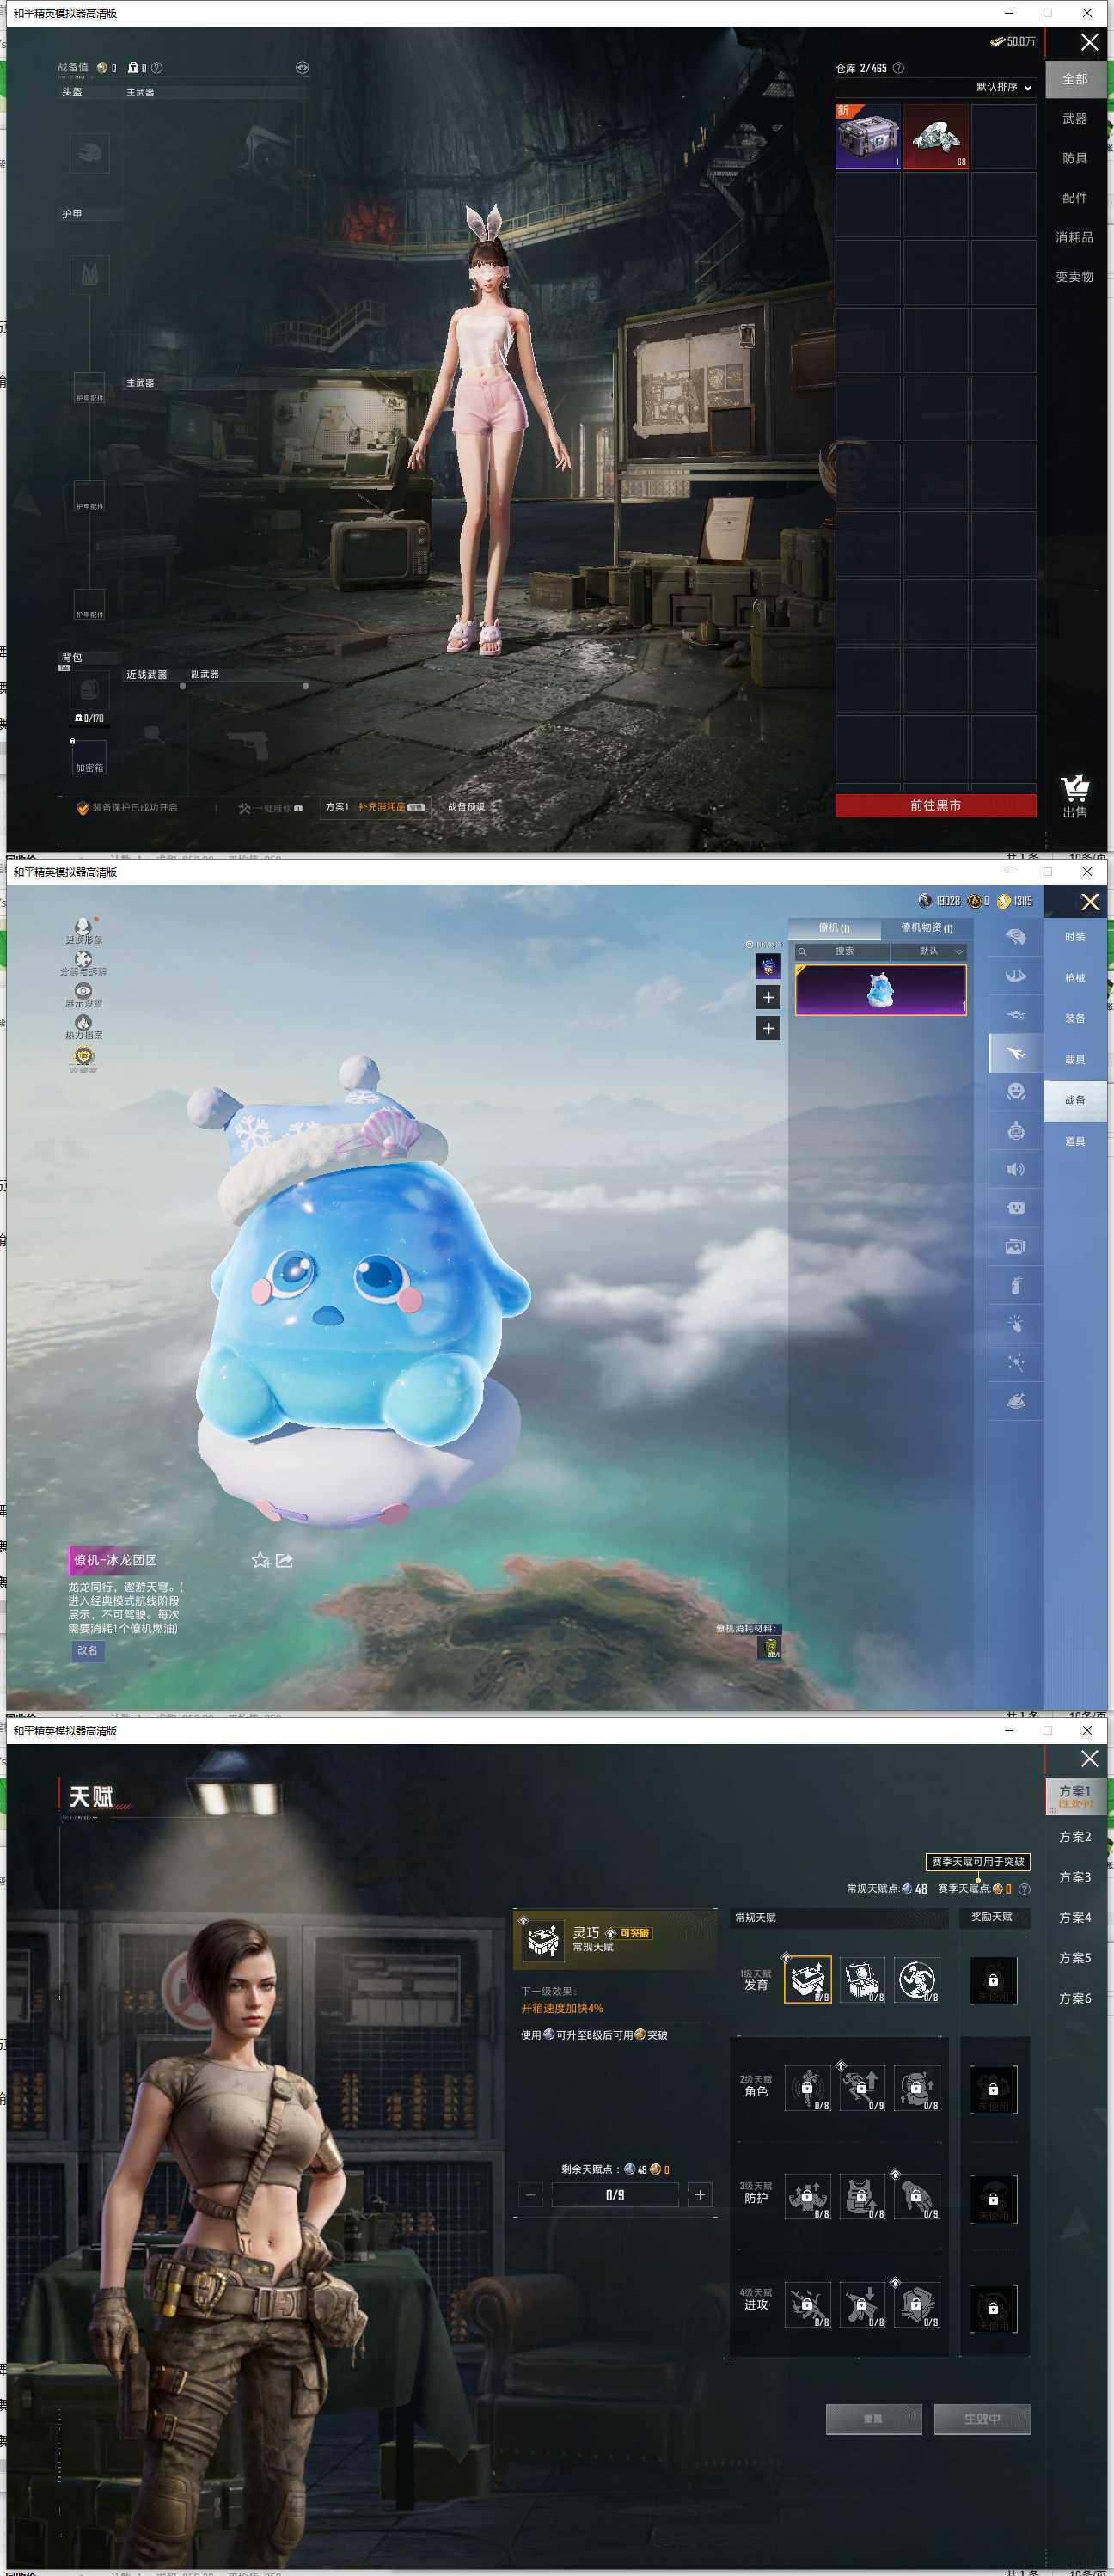This screenshot has width=1114, height=2576.
Task: Switch to talent plan 方案3
Action: point(1075,1877)
